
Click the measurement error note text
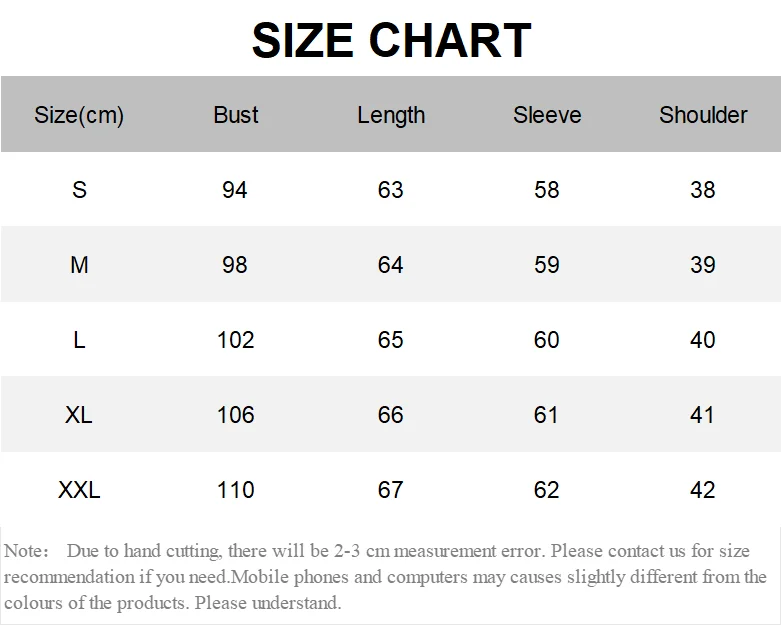point(385,577)
